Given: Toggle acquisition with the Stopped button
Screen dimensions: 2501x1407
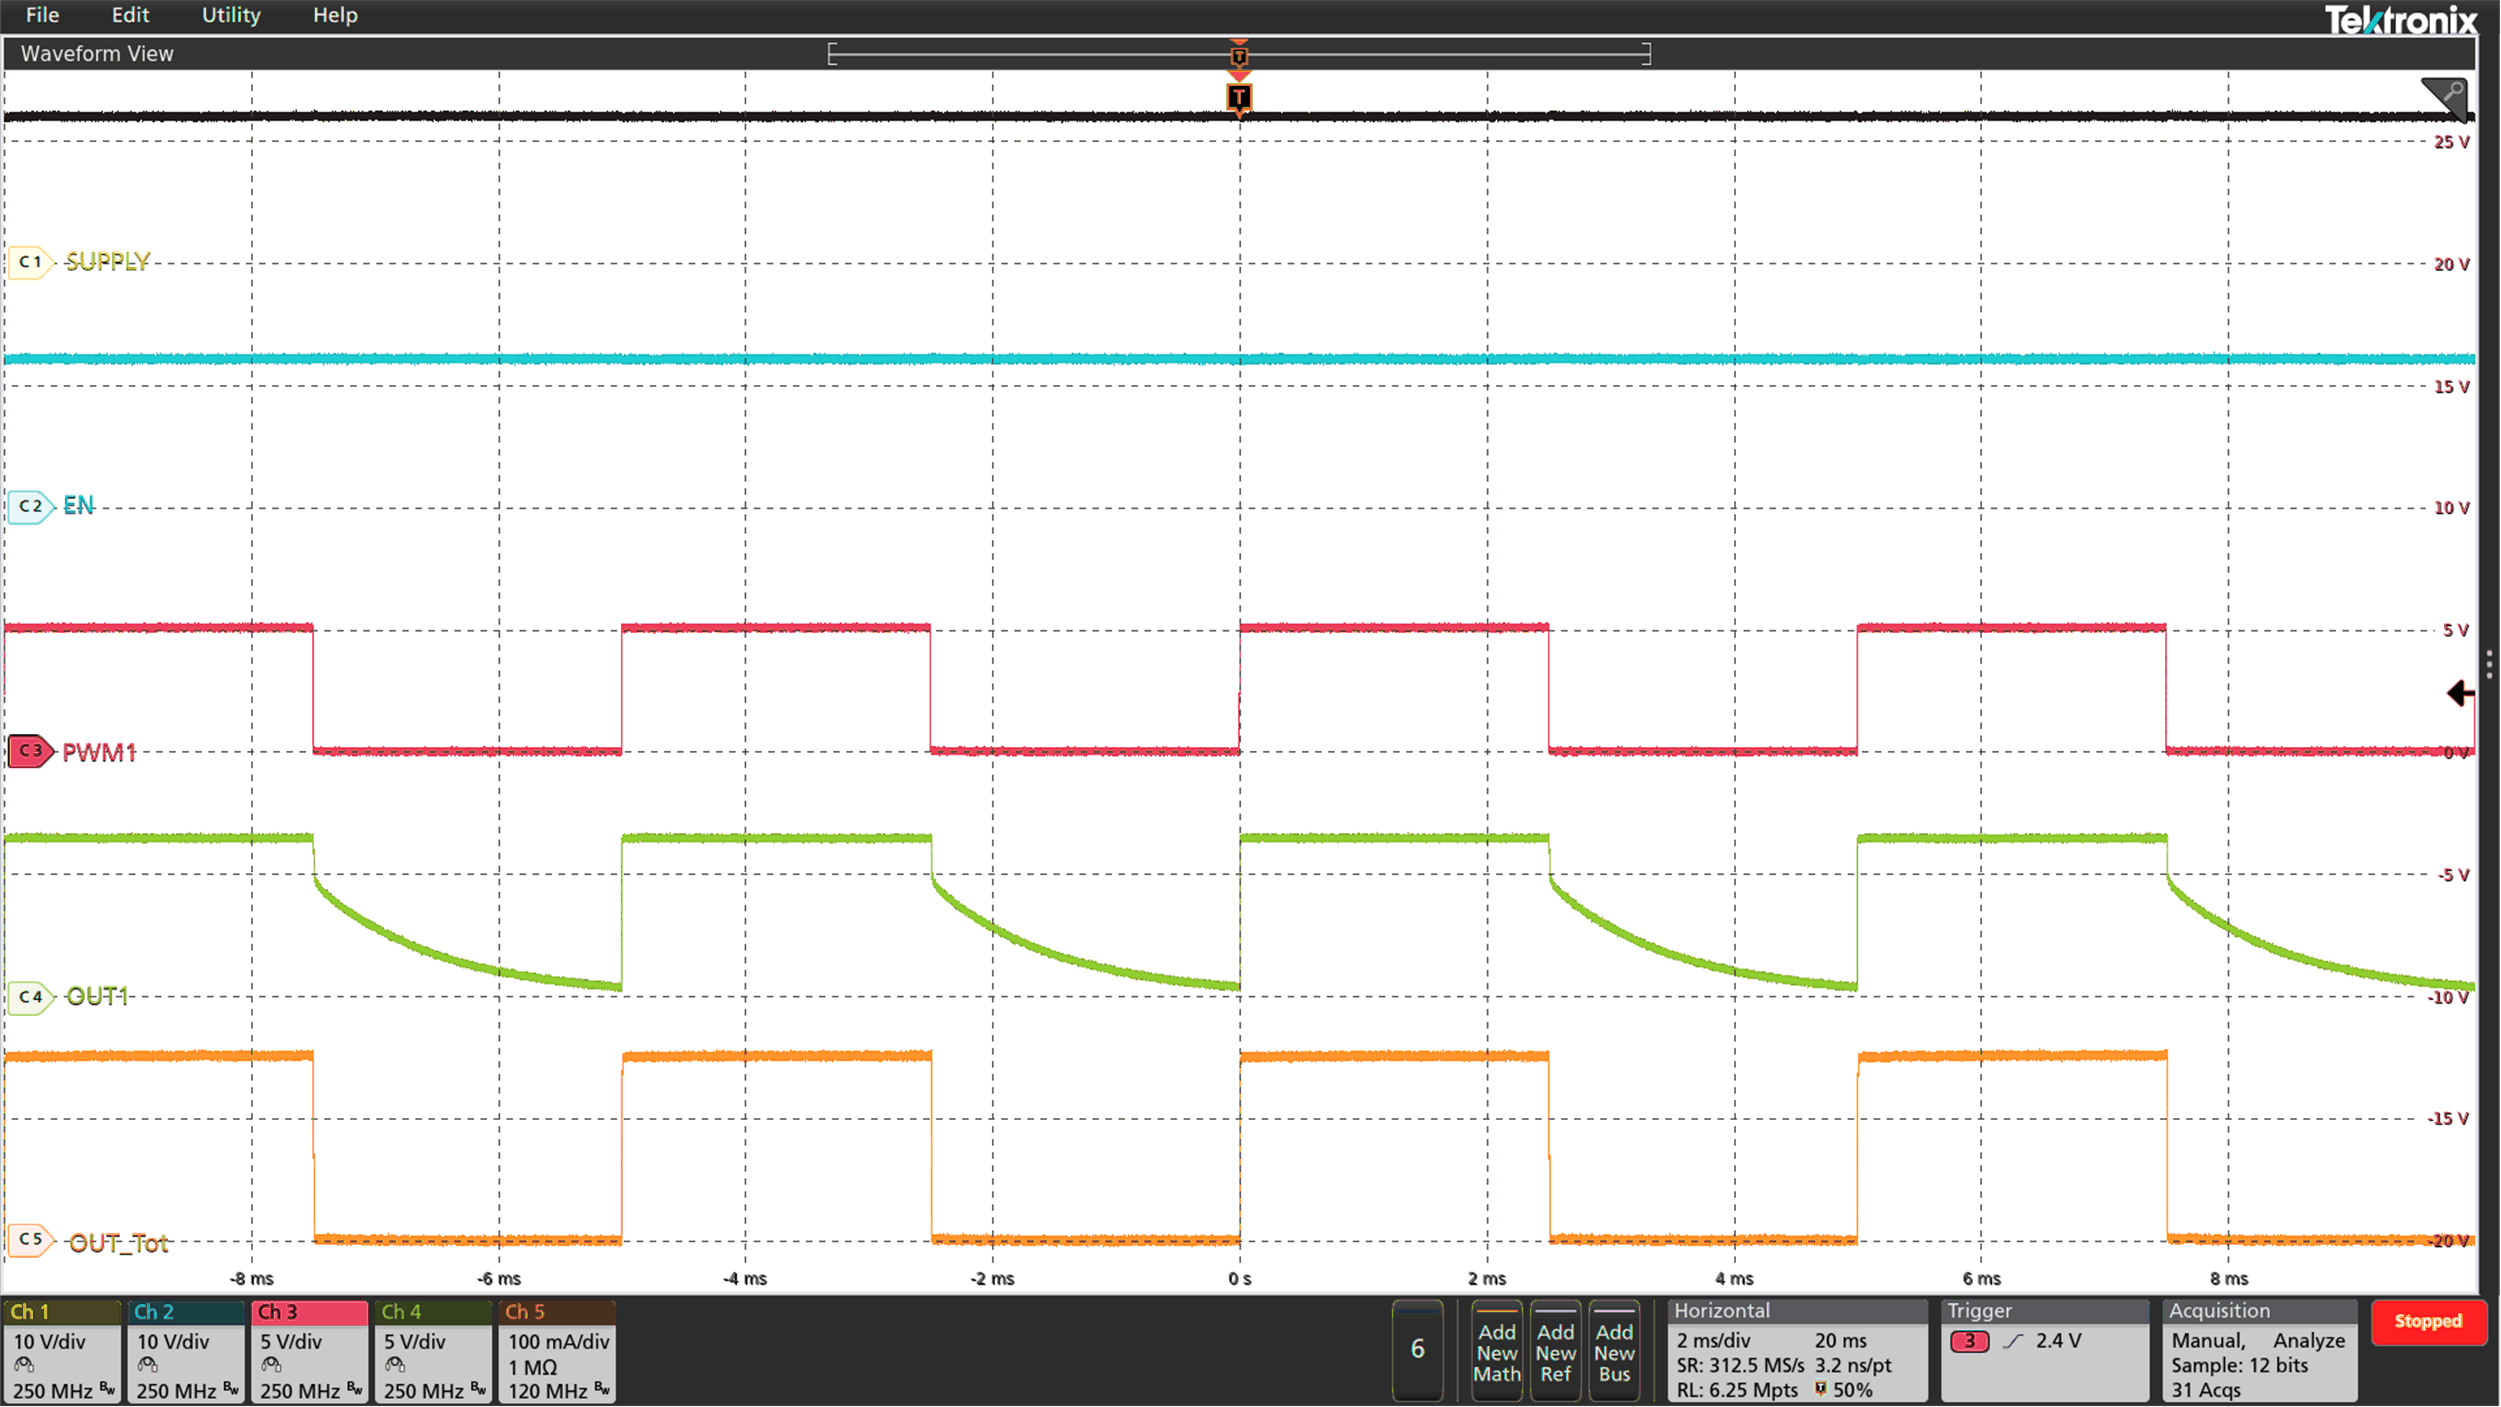Looking at the screenshot, I should pos(2430,1322).
